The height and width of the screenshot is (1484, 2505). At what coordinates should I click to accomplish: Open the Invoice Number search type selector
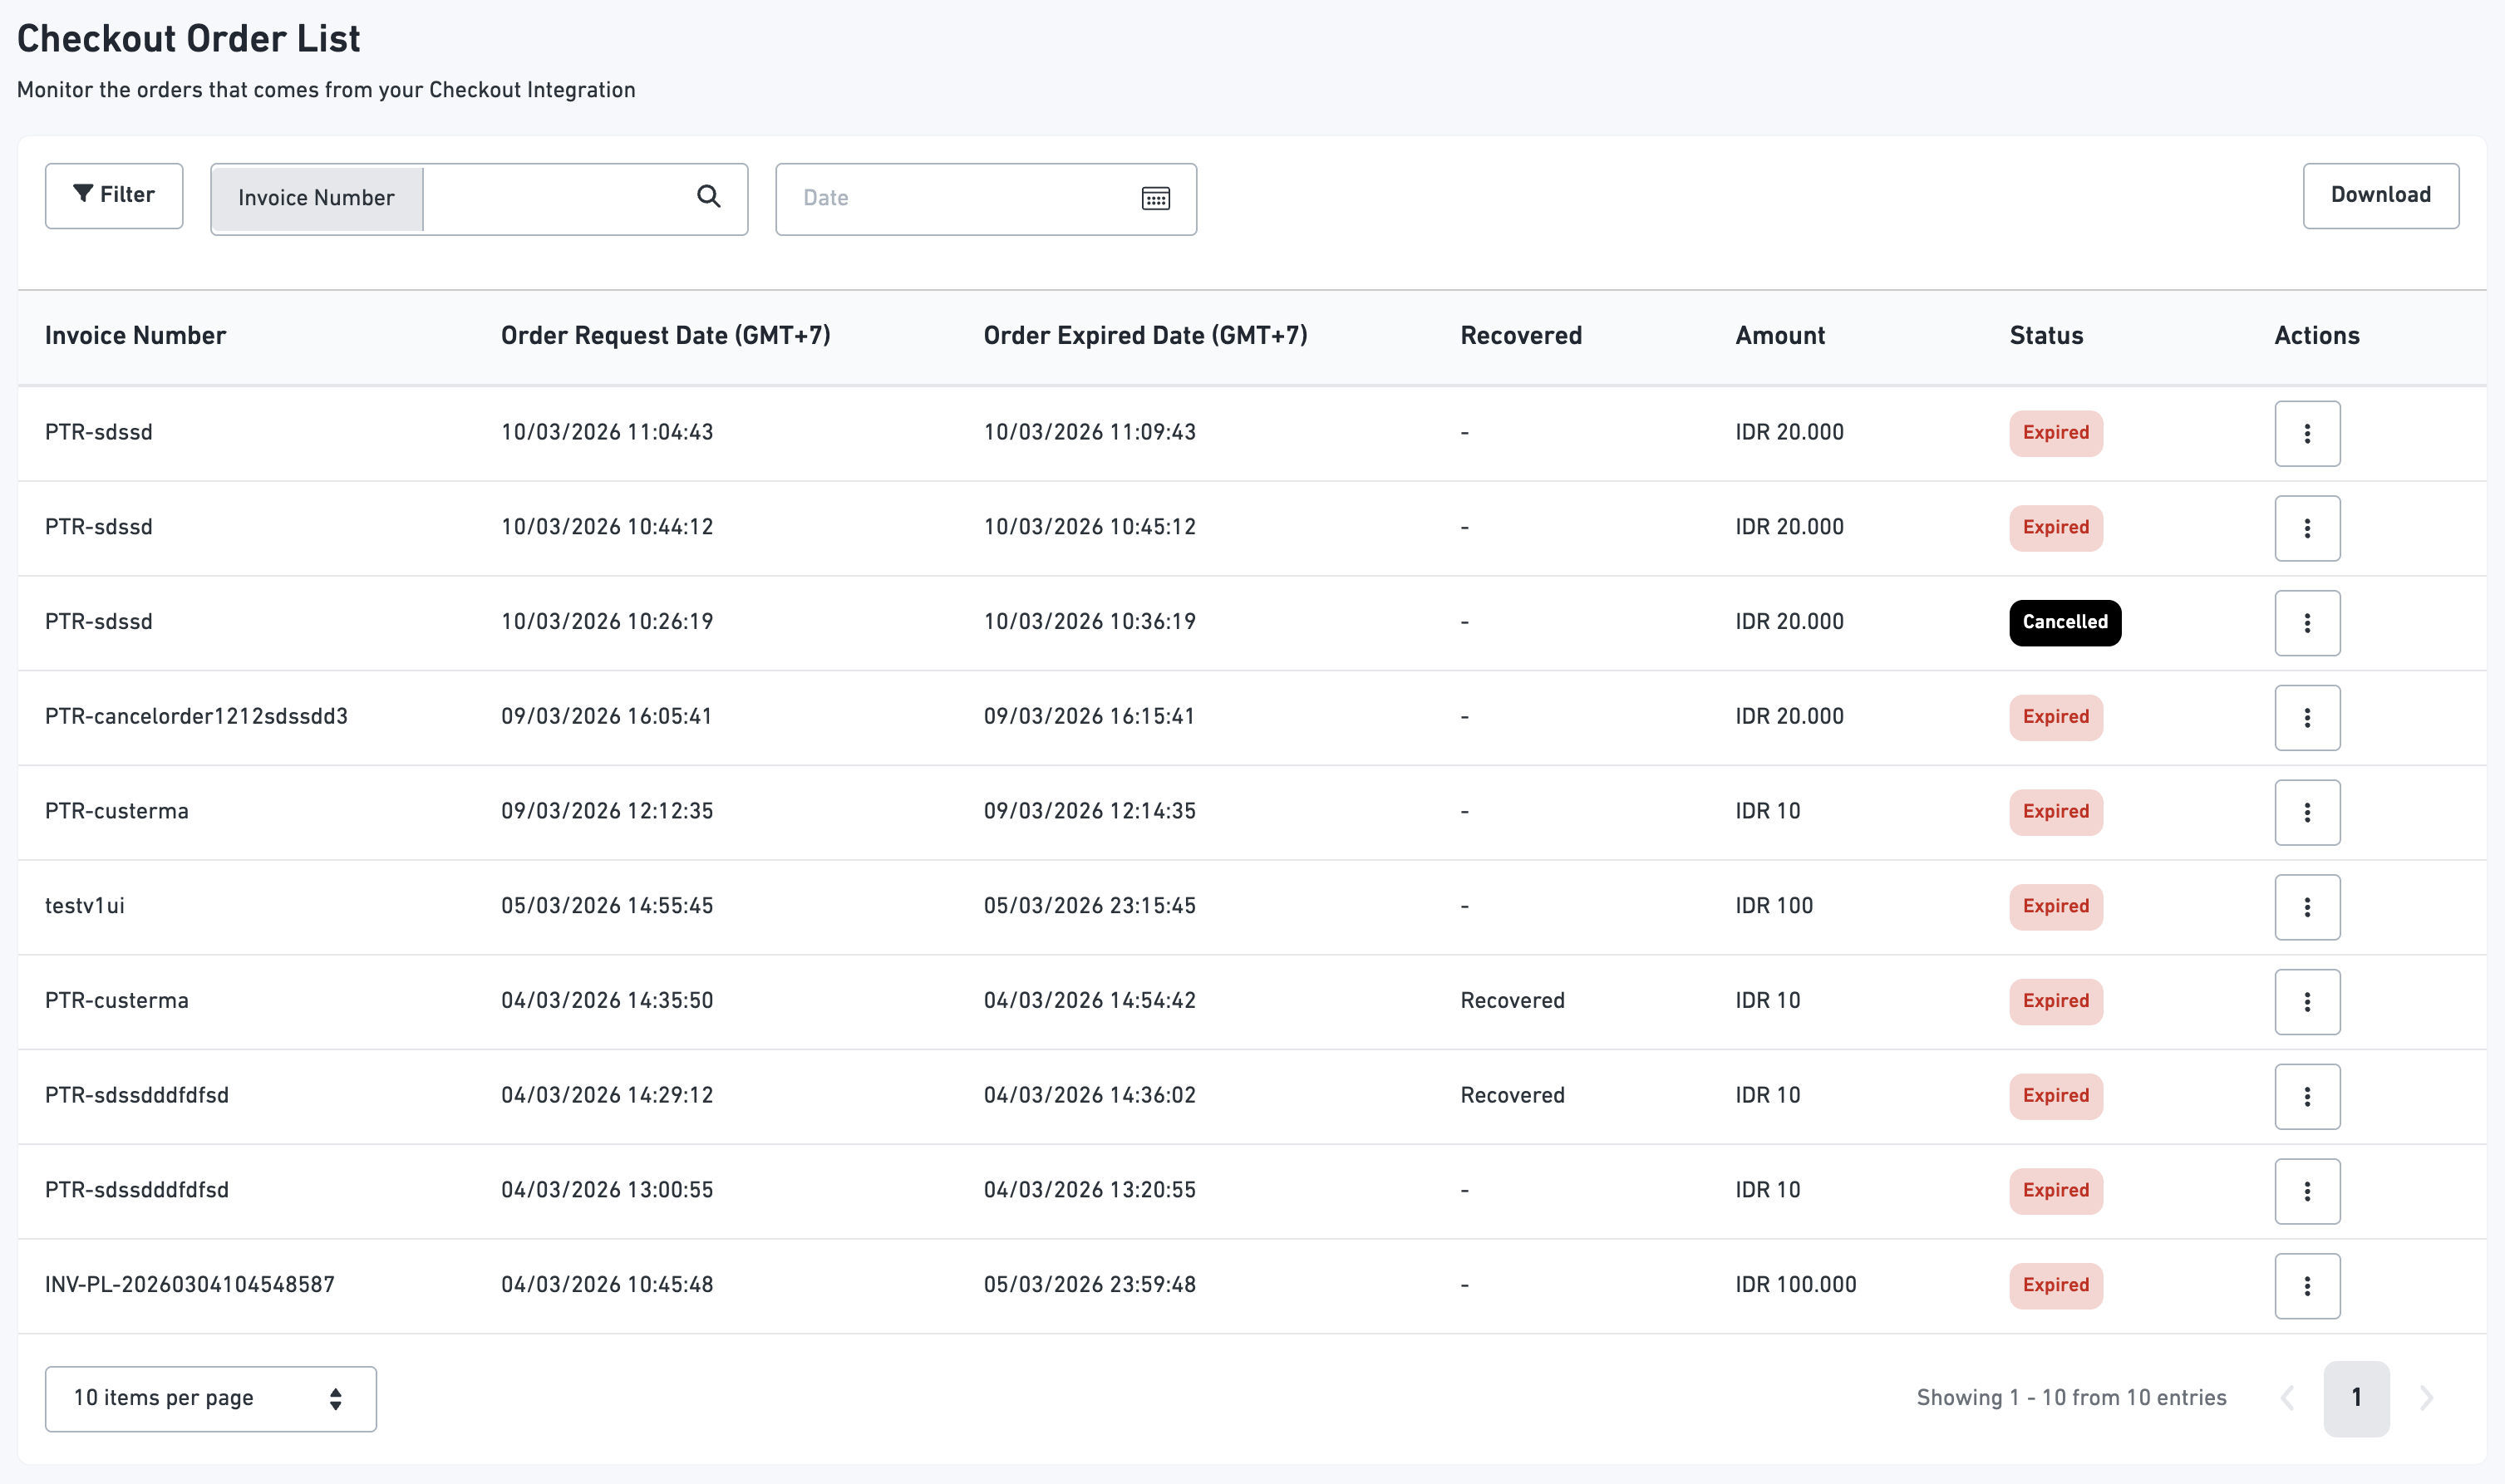point(316,198)
